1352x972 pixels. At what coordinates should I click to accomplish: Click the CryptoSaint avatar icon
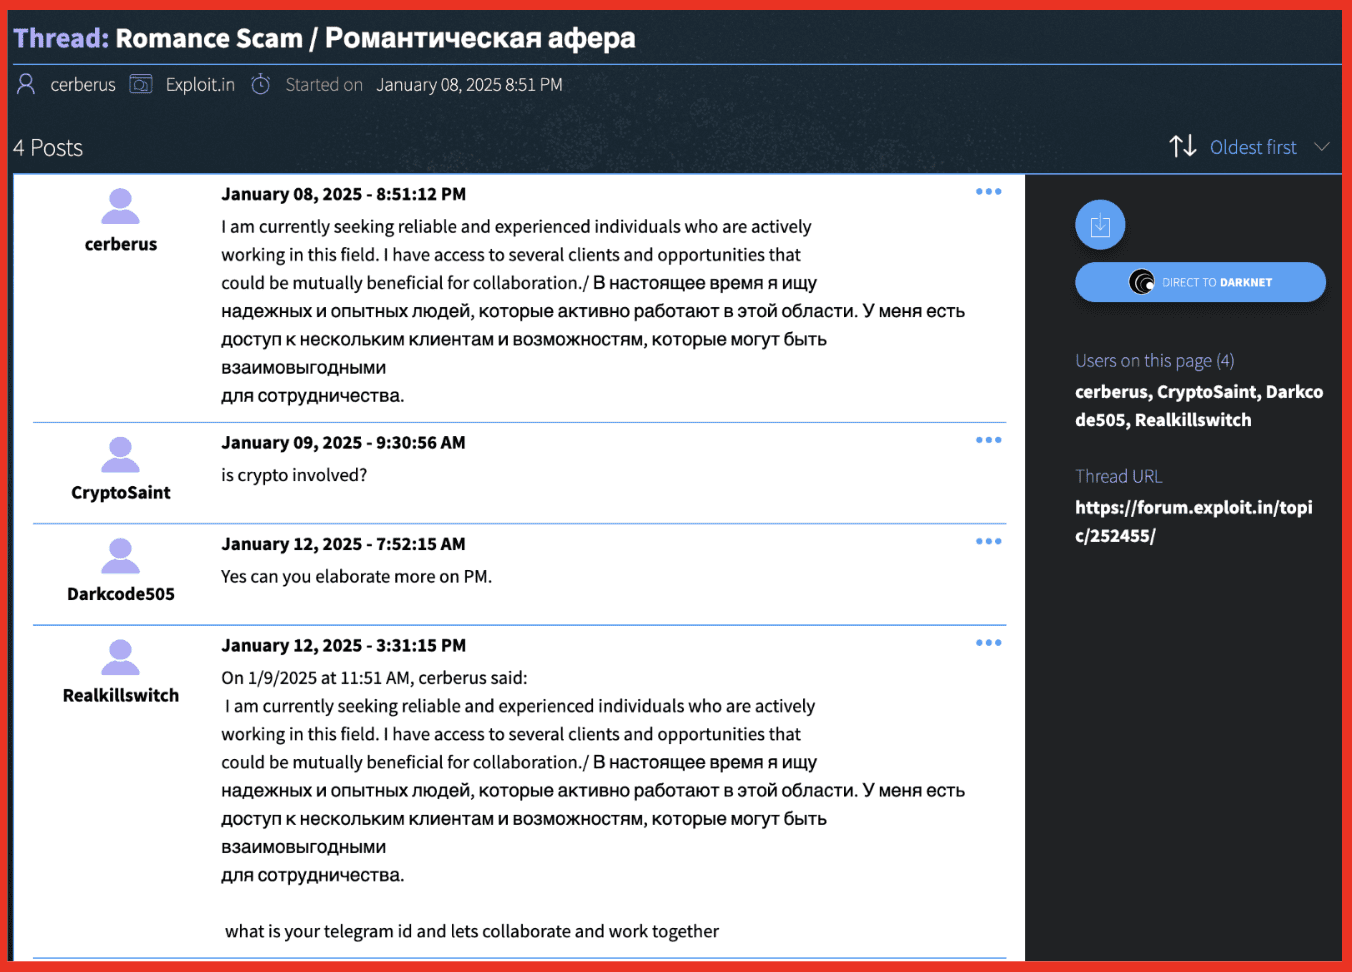click(x=120, y=455)
